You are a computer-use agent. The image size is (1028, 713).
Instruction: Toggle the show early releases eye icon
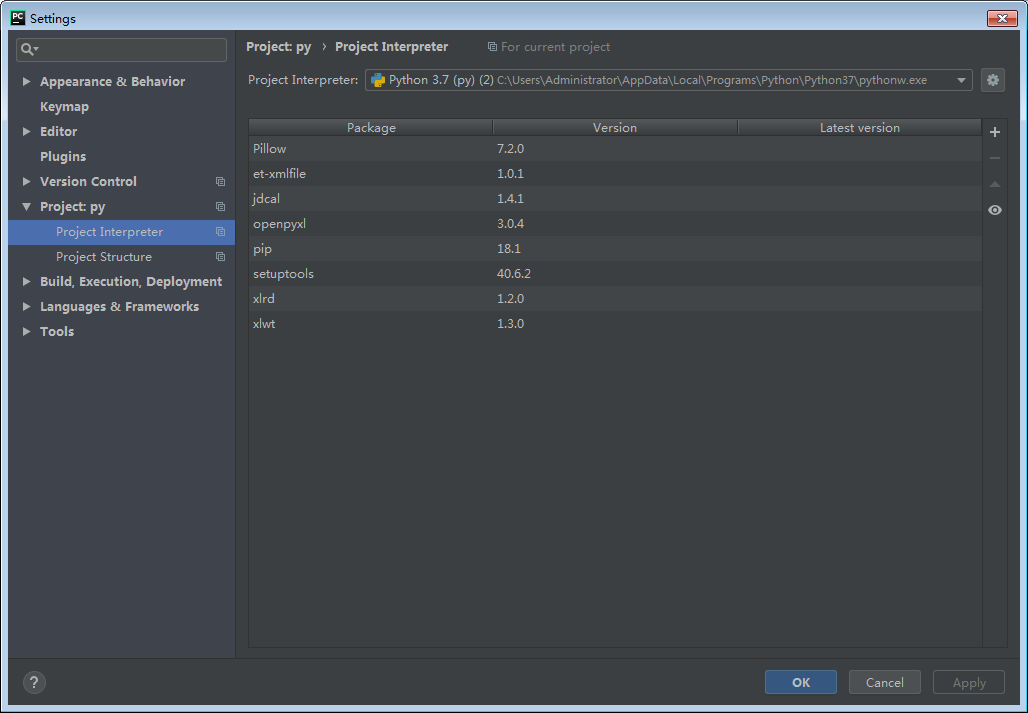point(995,210)
